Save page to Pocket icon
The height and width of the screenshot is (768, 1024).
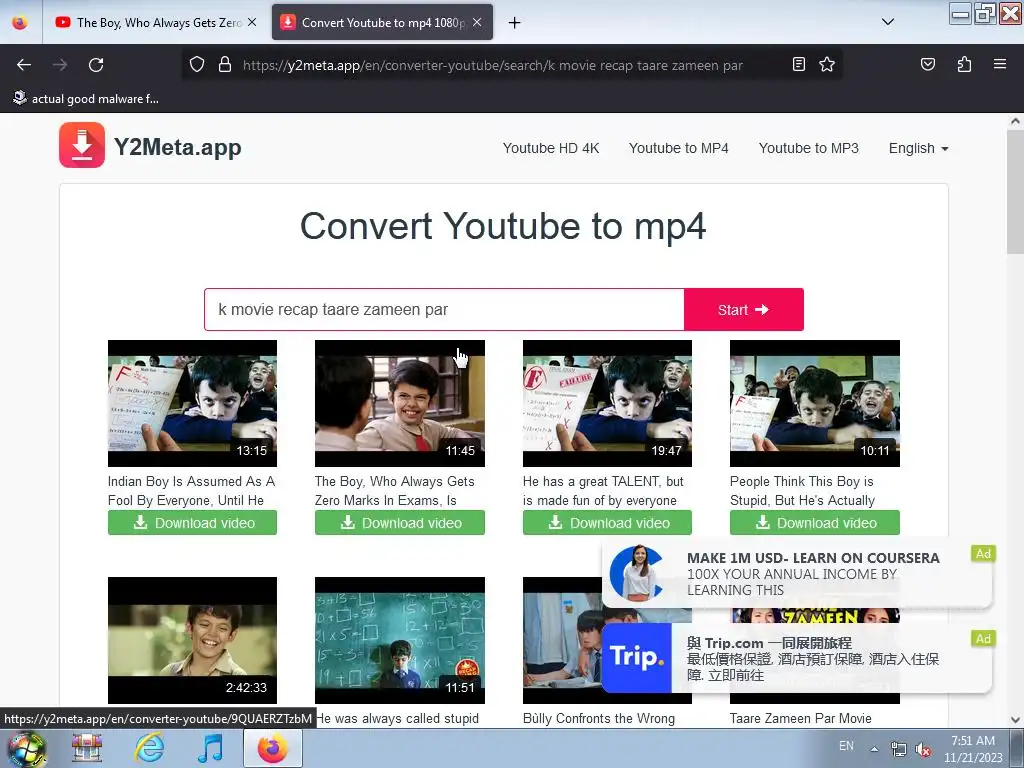pyautogui.click(x=927, y=65)
